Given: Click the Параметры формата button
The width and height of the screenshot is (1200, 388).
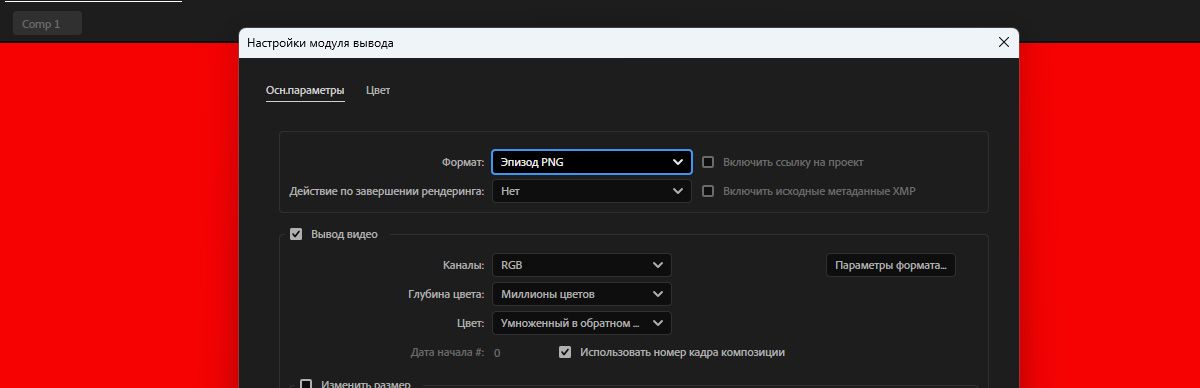Looking at the screenshot, I should (890, 265).
